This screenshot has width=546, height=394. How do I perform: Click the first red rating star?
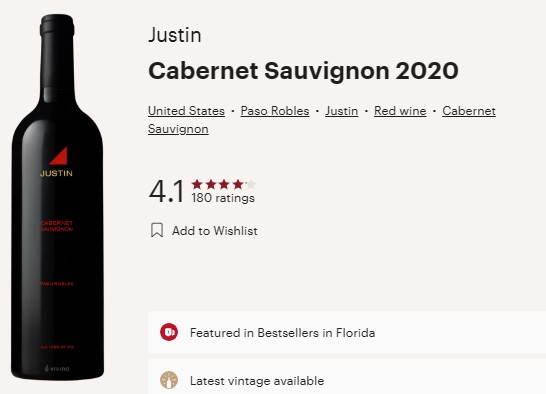pyautogui.click(x=197, y=184)
